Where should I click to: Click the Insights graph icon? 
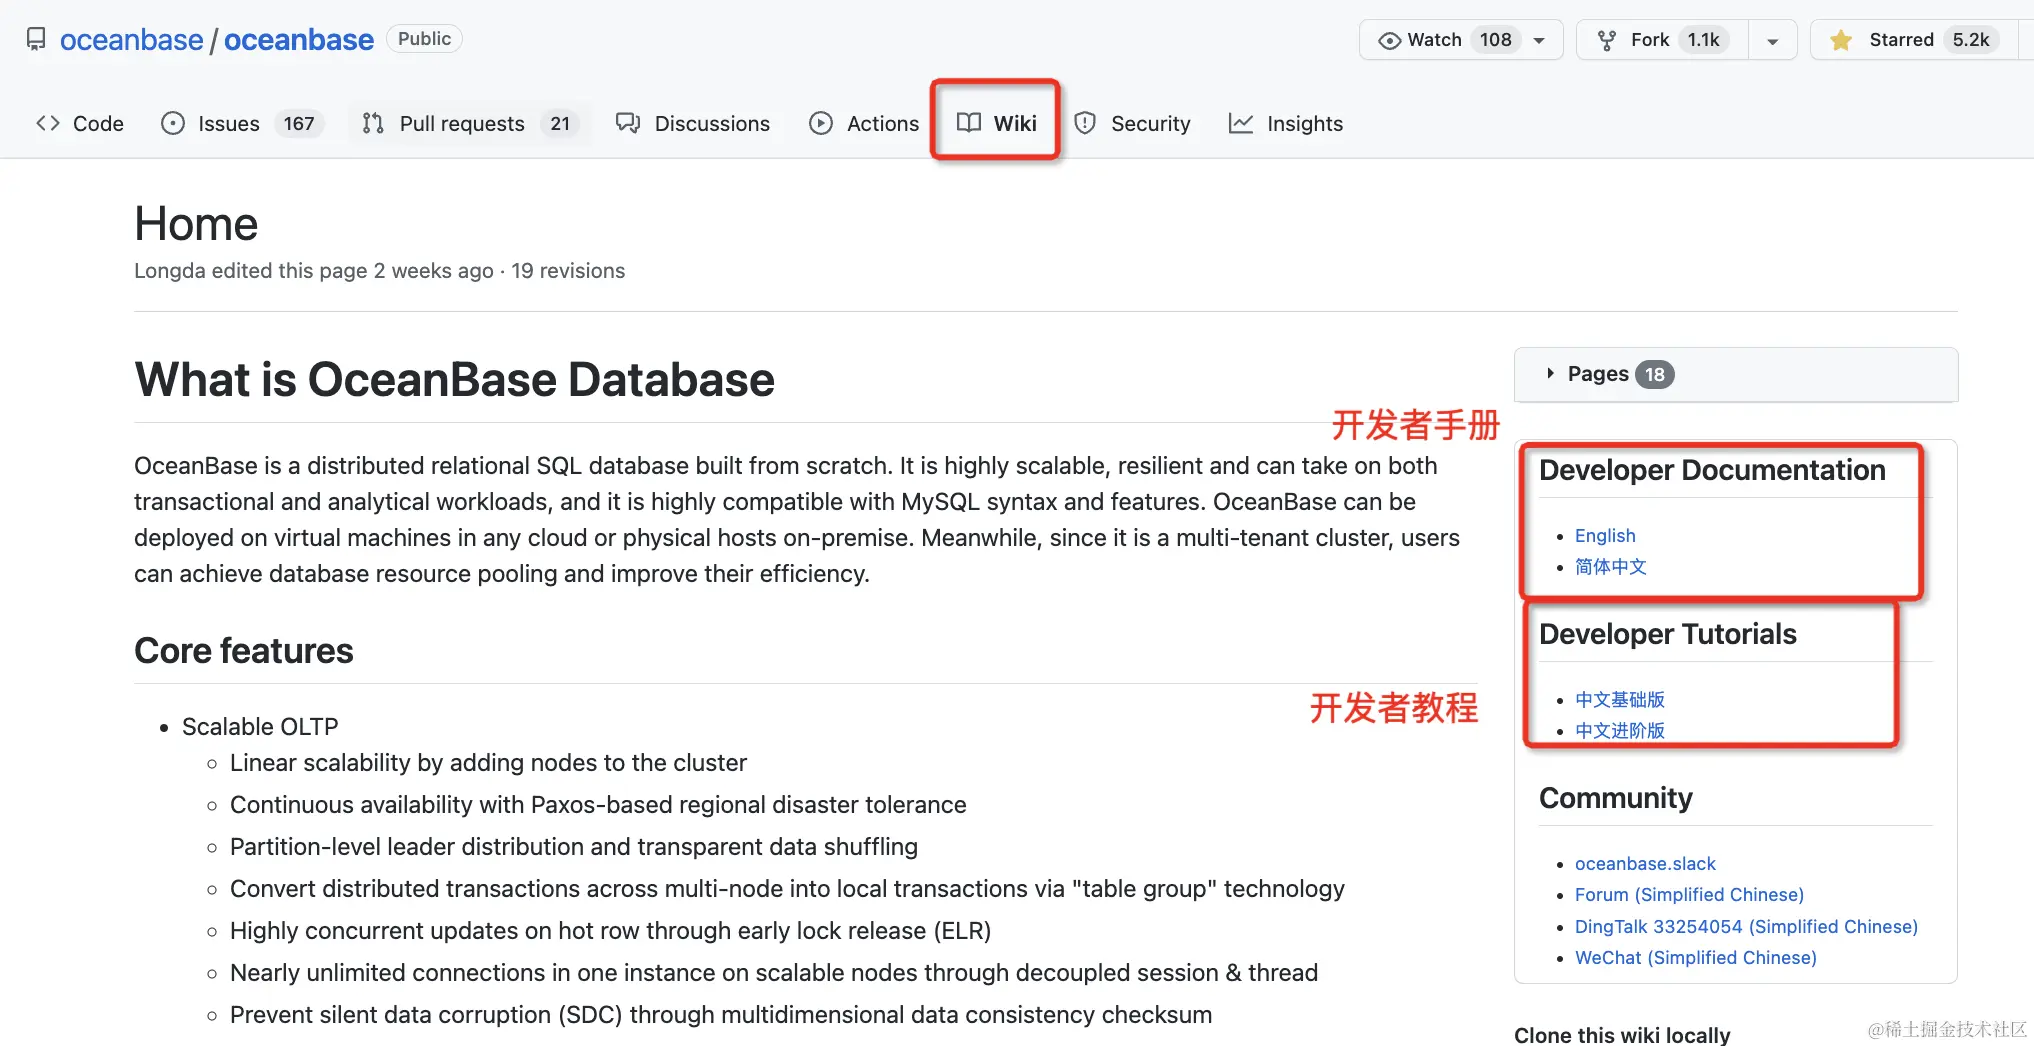[1241, 123]
